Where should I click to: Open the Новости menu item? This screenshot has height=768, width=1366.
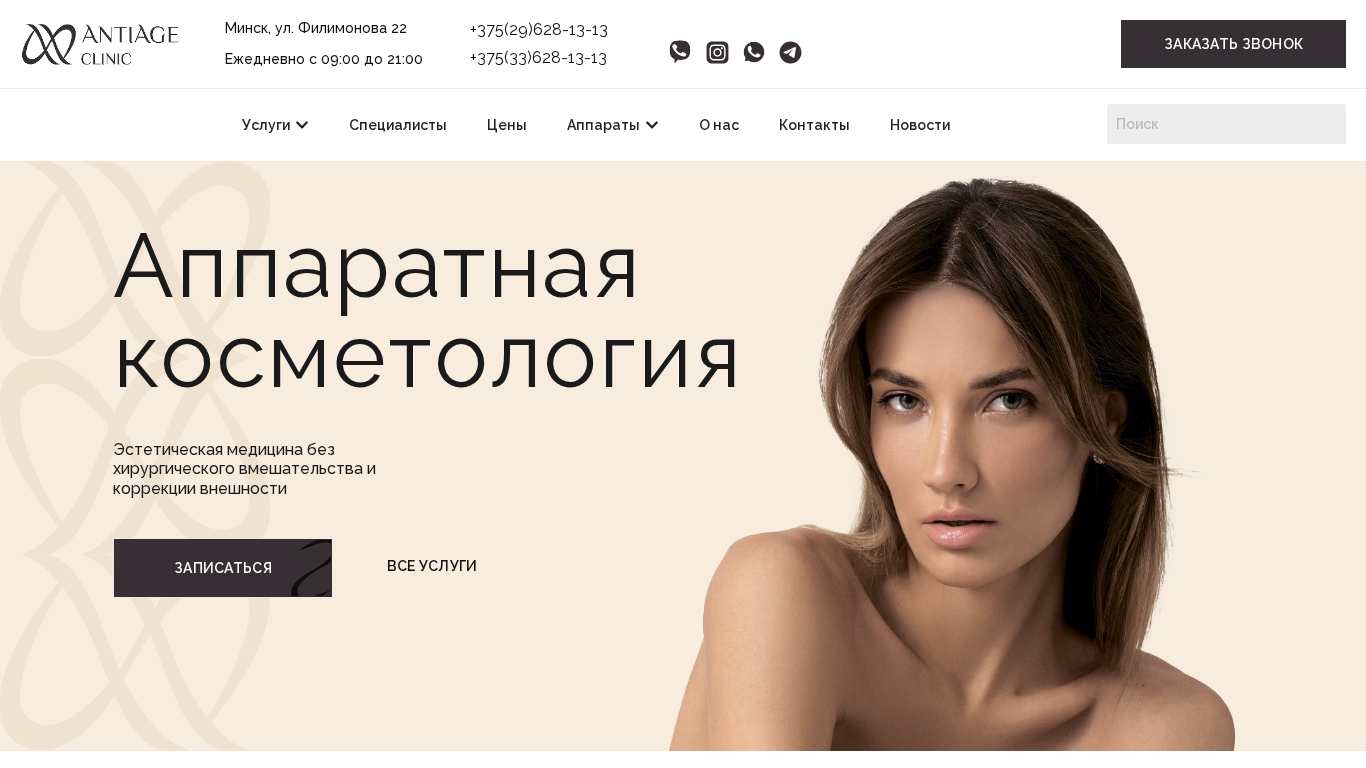click(x=920, y=125)
